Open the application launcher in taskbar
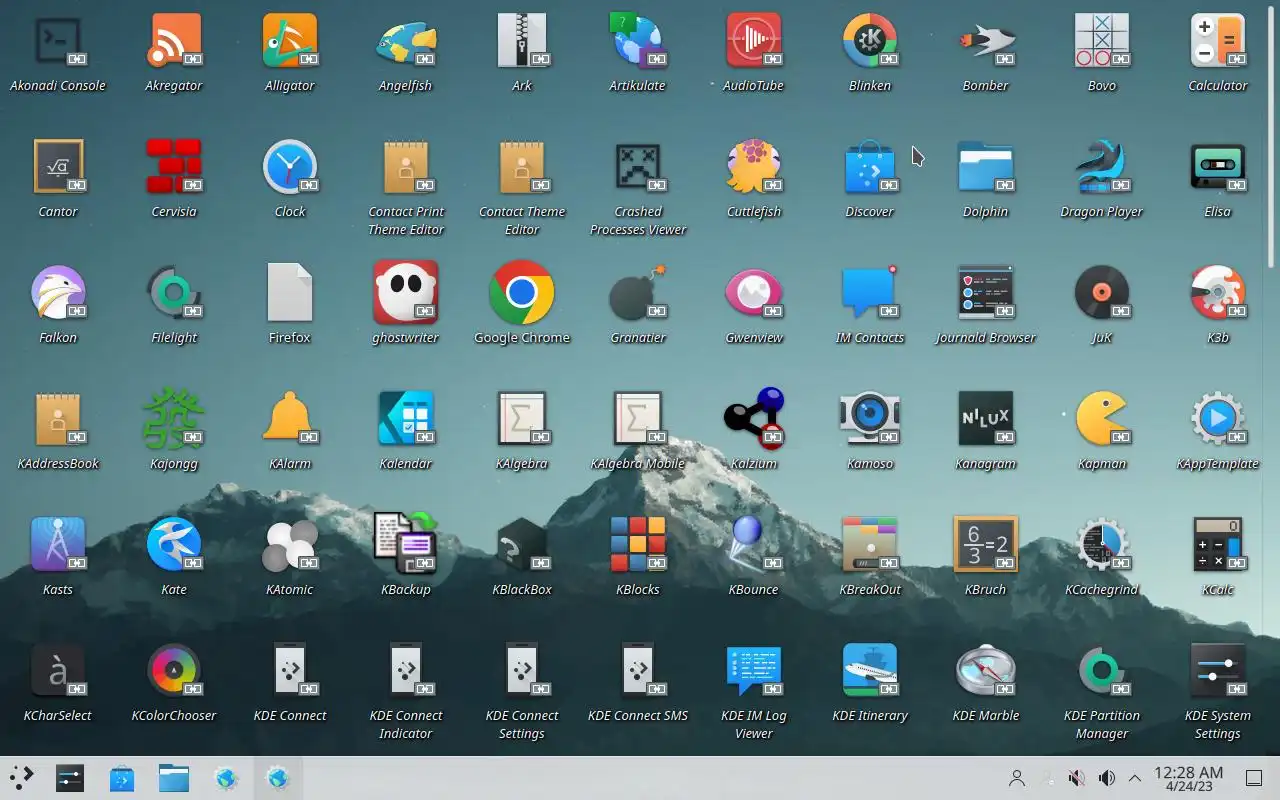 (x=22, y=778)
